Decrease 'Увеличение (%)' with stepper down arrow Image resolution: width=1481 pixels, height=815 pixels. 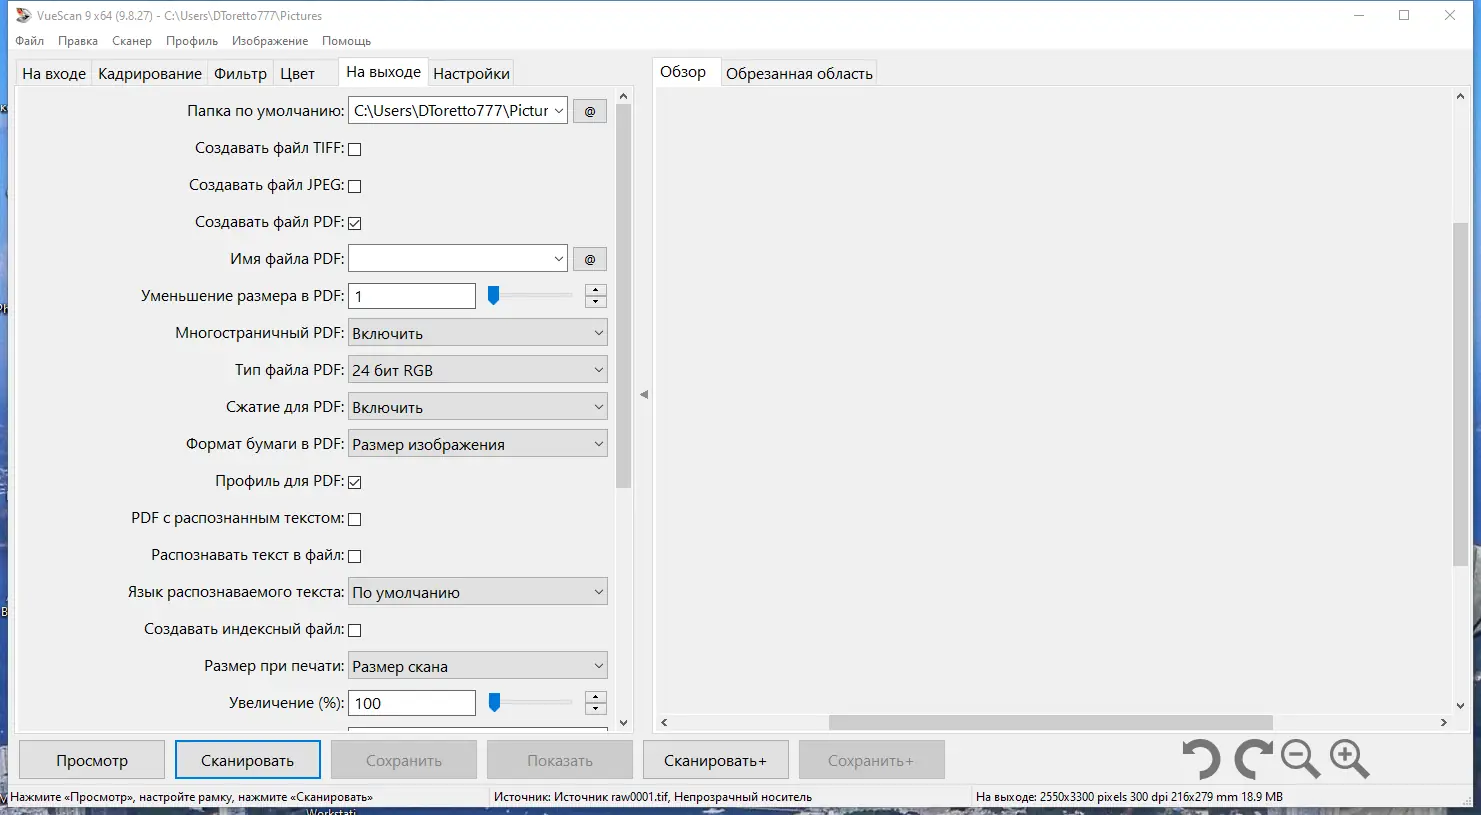coord(596,709)
